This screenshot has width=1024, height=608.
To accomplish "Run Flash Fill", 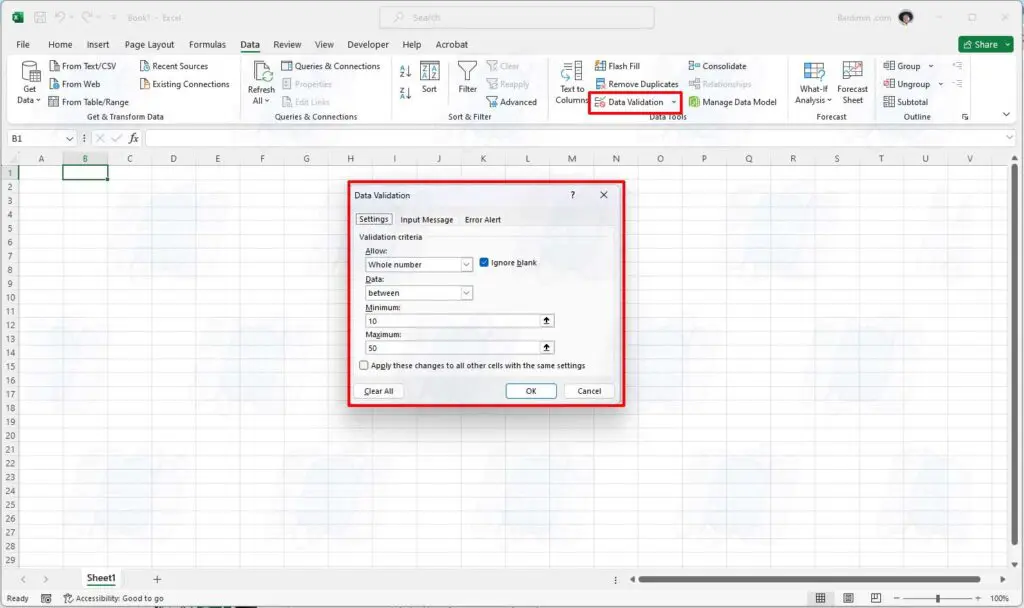I will 617,66.
